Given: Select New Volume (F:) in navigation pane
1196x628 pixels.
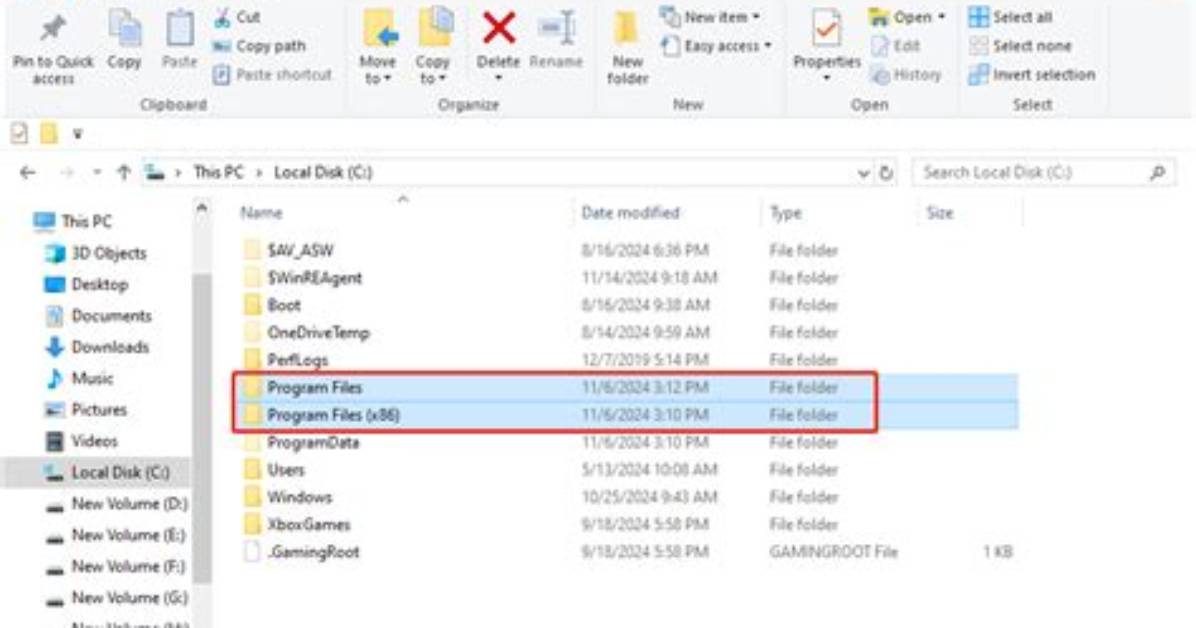Looking at the screenshot, I should (x=115, y=566).
